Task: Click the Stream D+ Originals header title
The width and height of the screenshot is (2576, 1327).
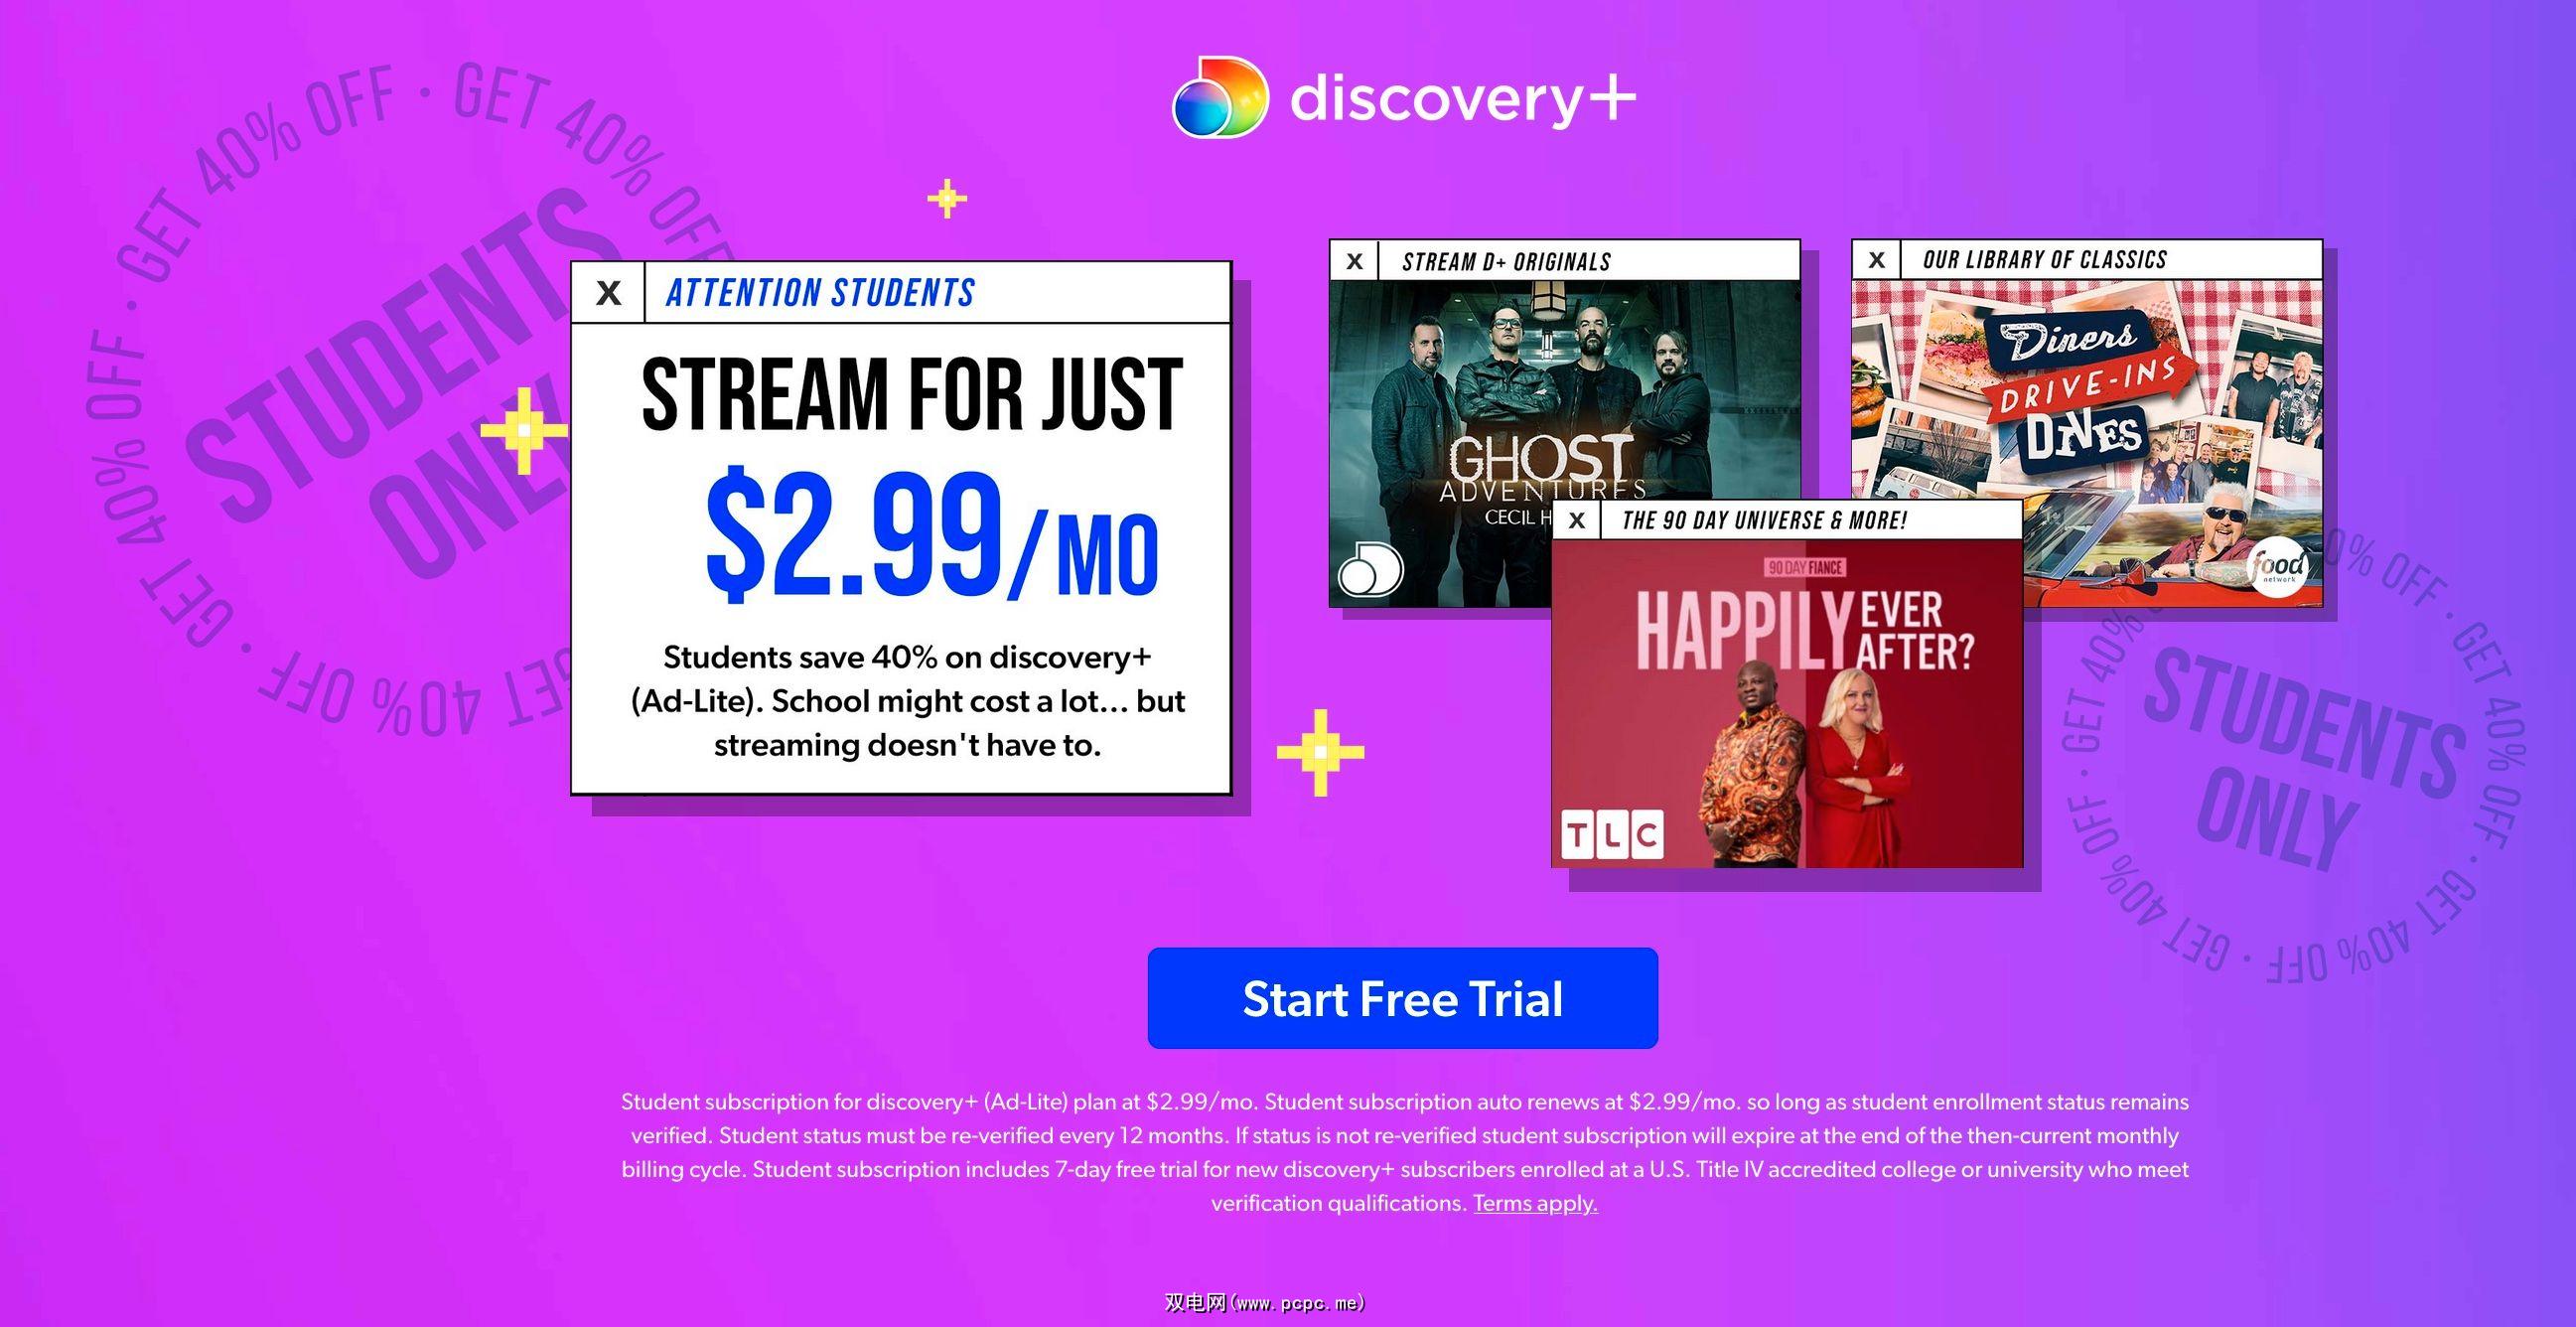Action: pyautogui.click(x=1506, y=262)
